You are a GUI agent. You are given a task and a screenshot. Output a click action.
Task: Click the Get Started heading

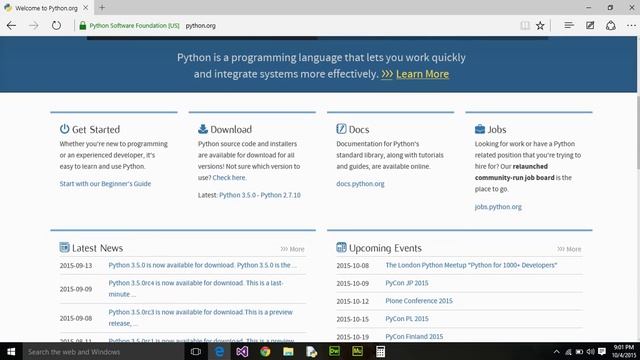point(96,129)
